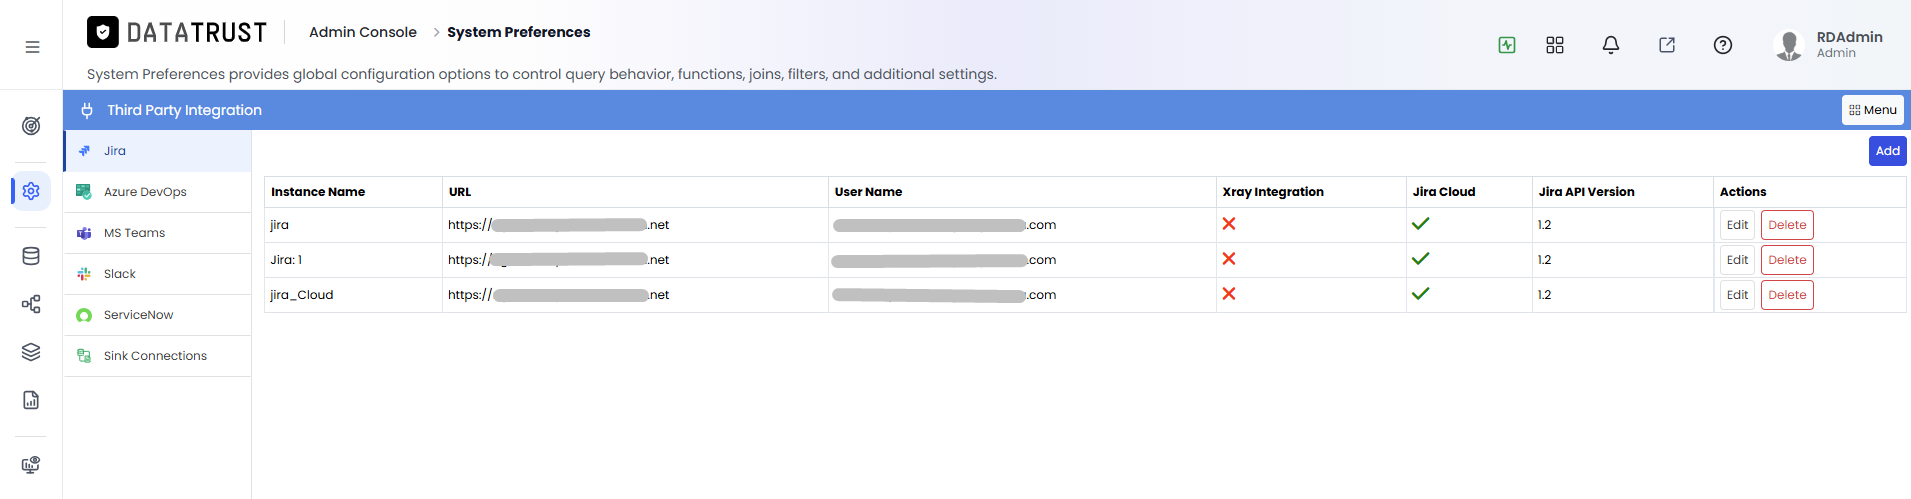
Task: Select the Jira integration tab
Action: pyautogui.click(x=158, y=151)
